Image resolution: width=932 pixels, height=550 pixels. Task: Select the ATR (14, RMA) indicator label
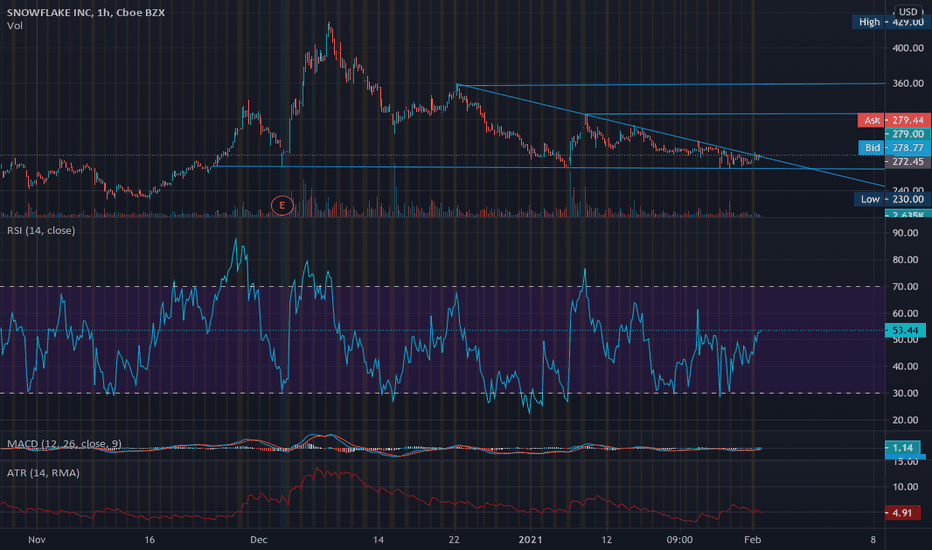click(x=43, y=473)
